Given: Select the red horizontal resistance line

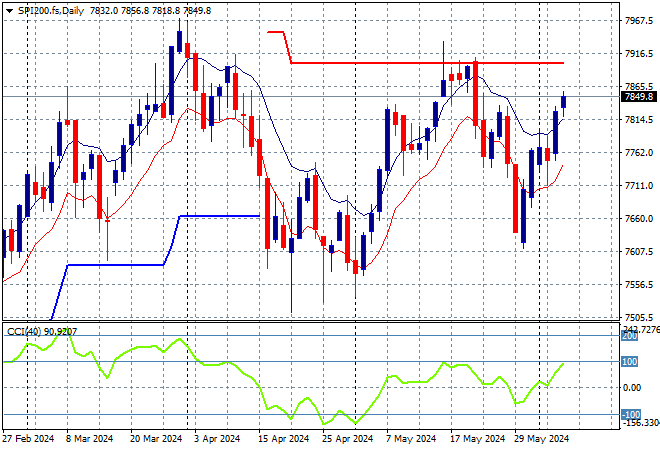Looking at the screenshot, I should [x=430, y=63].
